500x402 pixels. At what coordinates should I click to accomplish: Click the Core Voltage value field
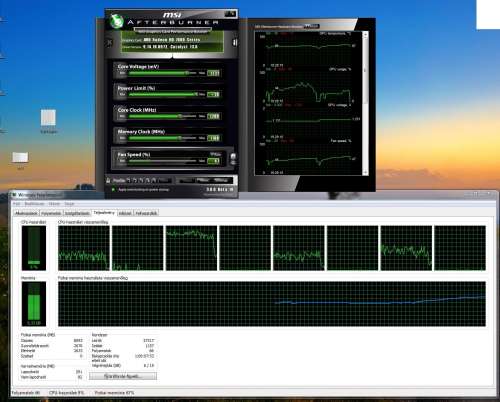213,73
